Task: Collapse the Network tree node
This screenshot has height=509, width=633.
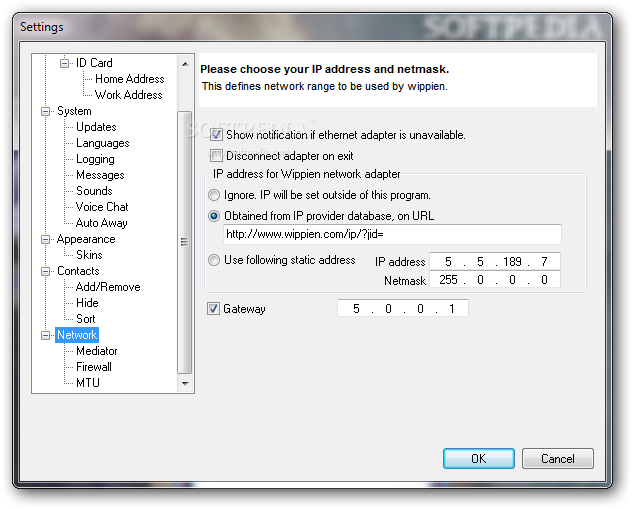Action: (46, 335)
